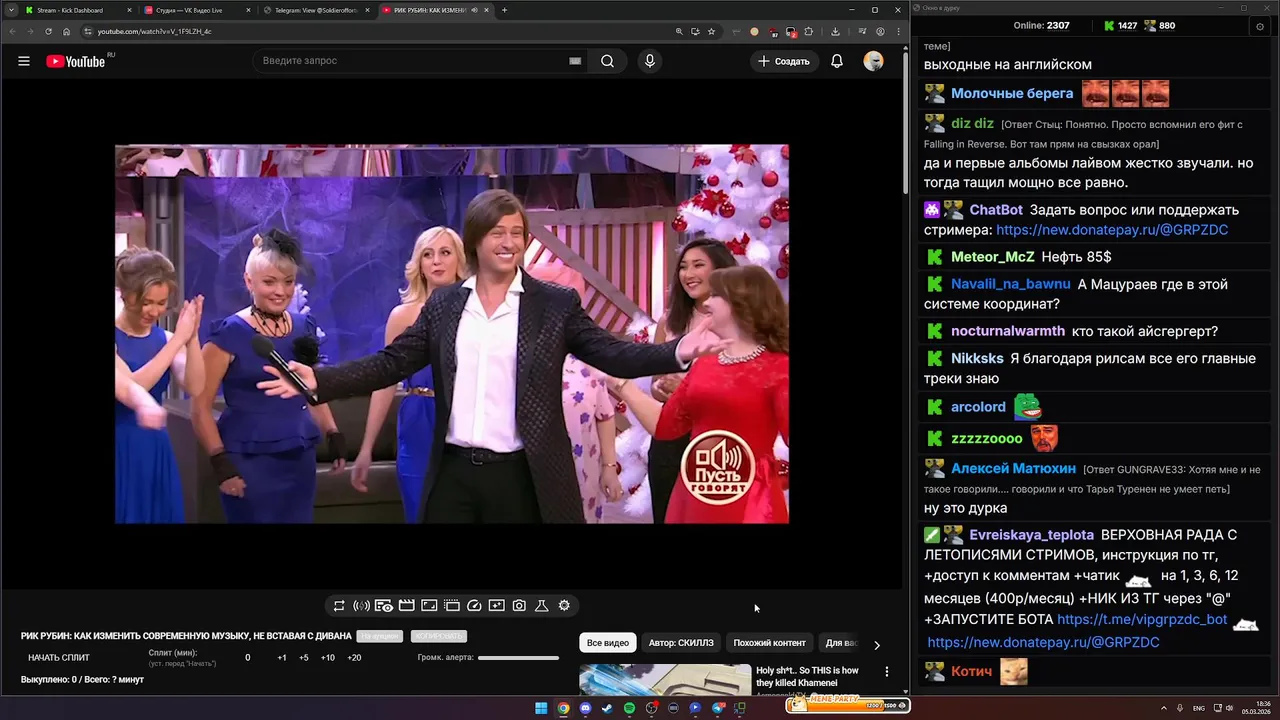Reload the browser page

(x=48, y=31)
